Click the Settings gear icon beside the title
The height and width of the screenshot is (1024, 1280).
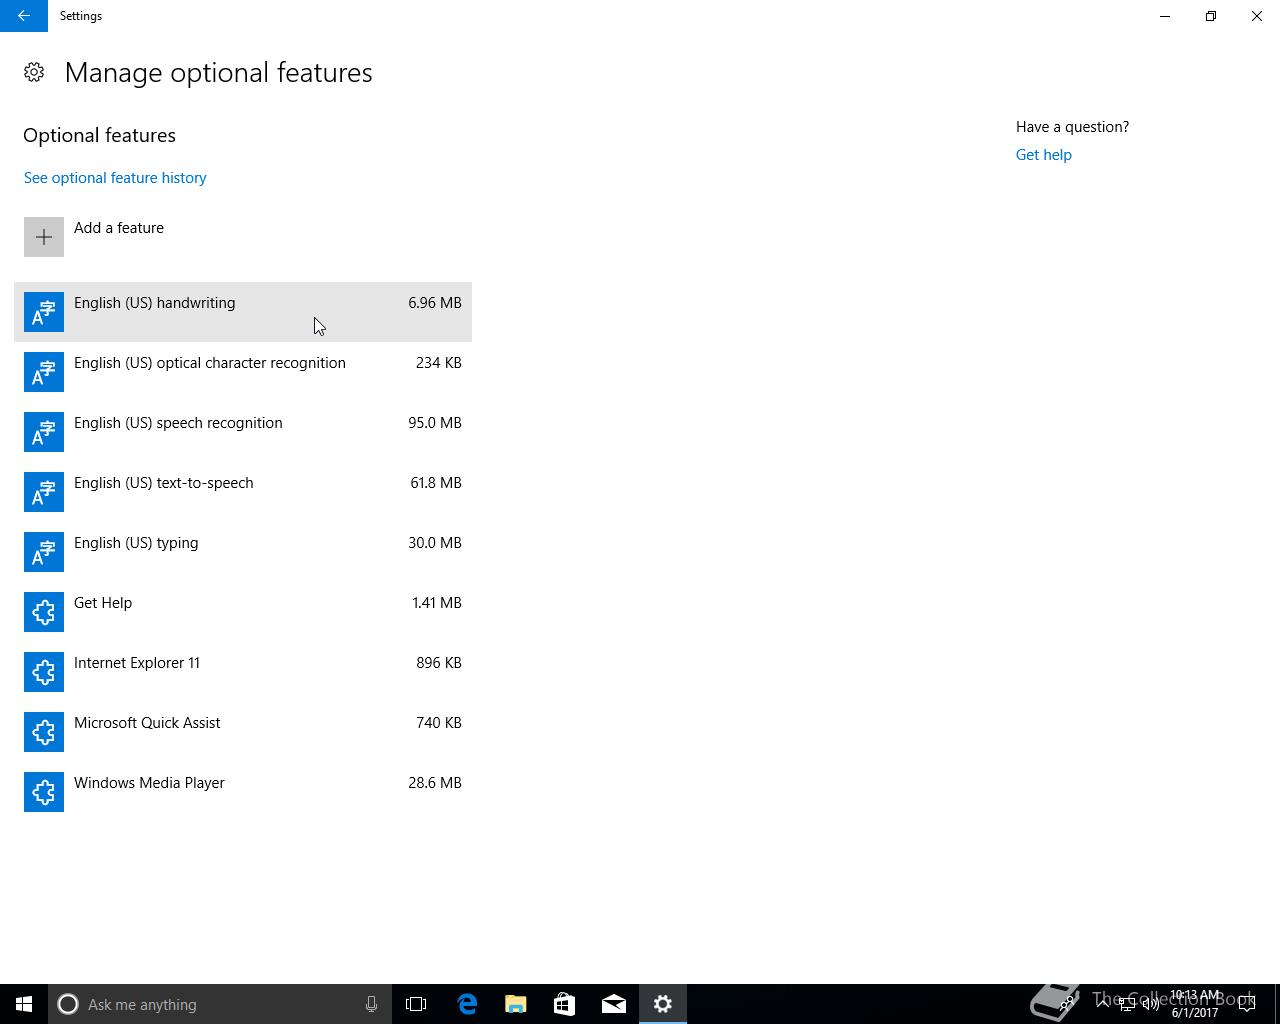click(34, 72)
